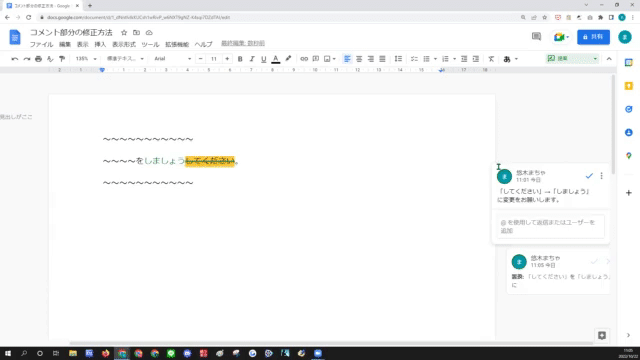
Task: Toggle bold formatting
Action: 240,59
